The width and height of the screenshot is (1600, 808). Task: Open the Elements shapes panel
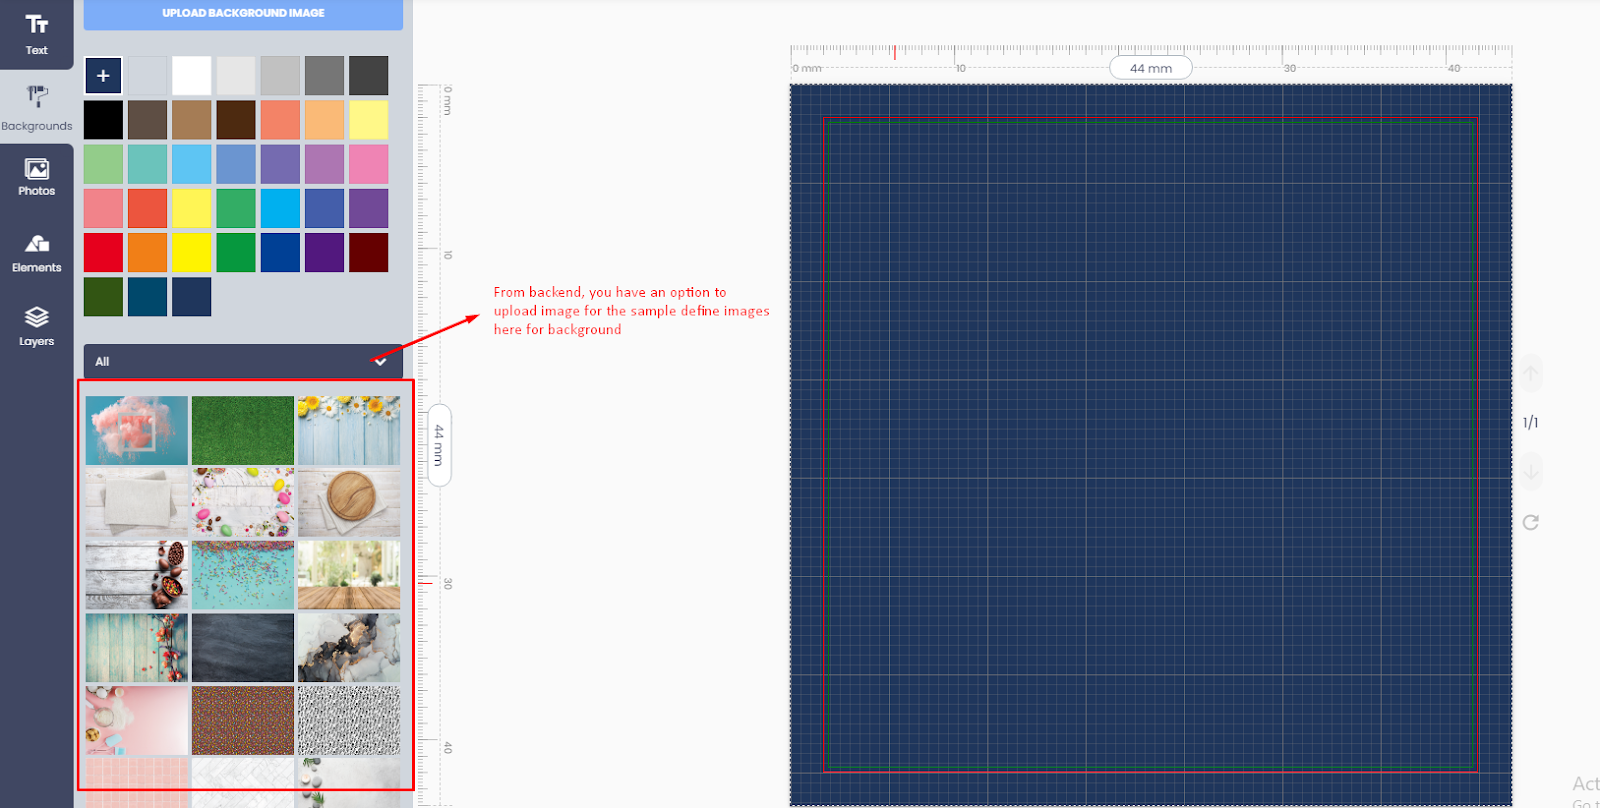36,252
